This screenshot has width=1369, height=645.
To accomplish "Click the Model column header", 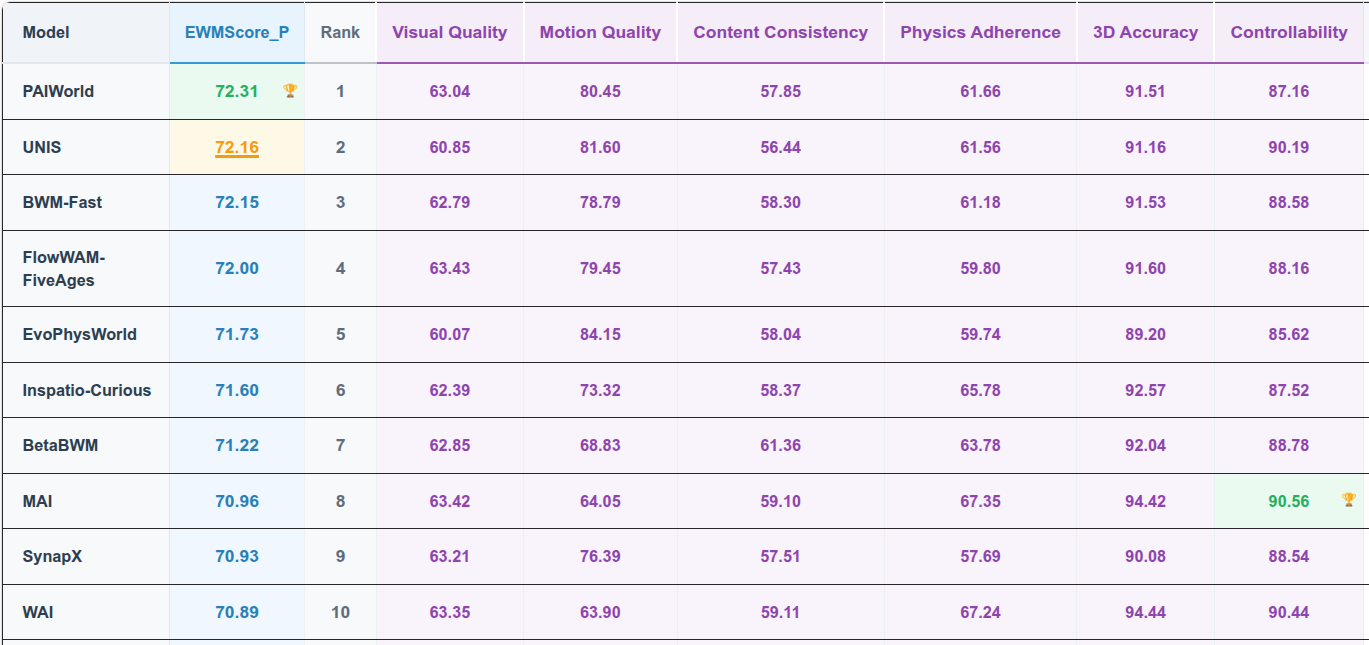I will pyautogui.click(x=86, y=32).
